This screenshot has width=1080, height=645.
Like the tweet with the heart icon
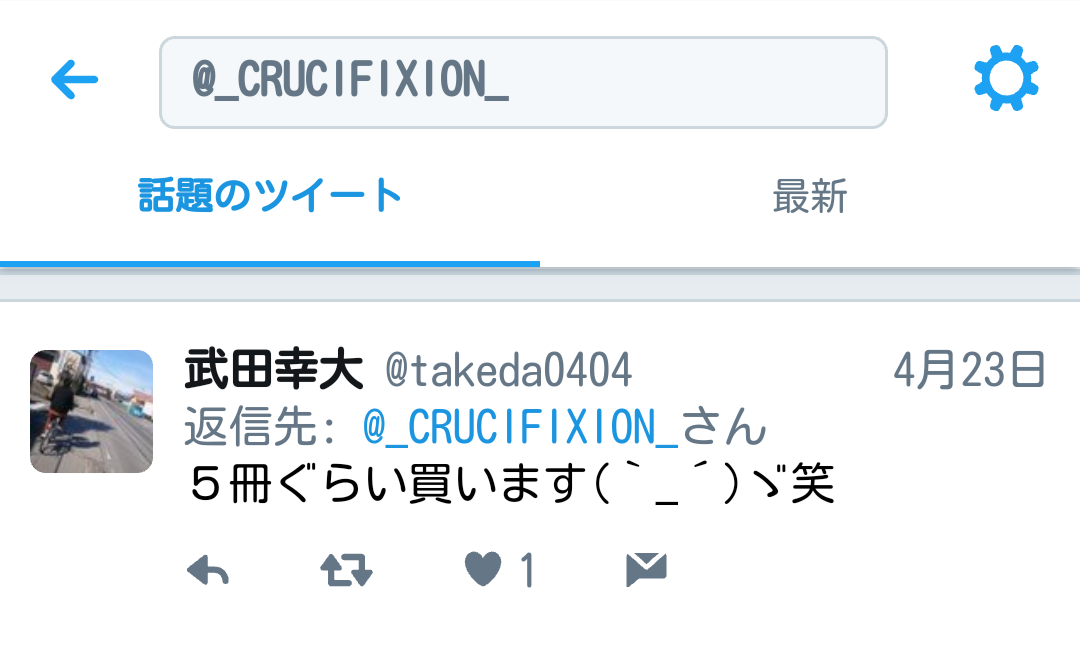(x=484, y=569)
